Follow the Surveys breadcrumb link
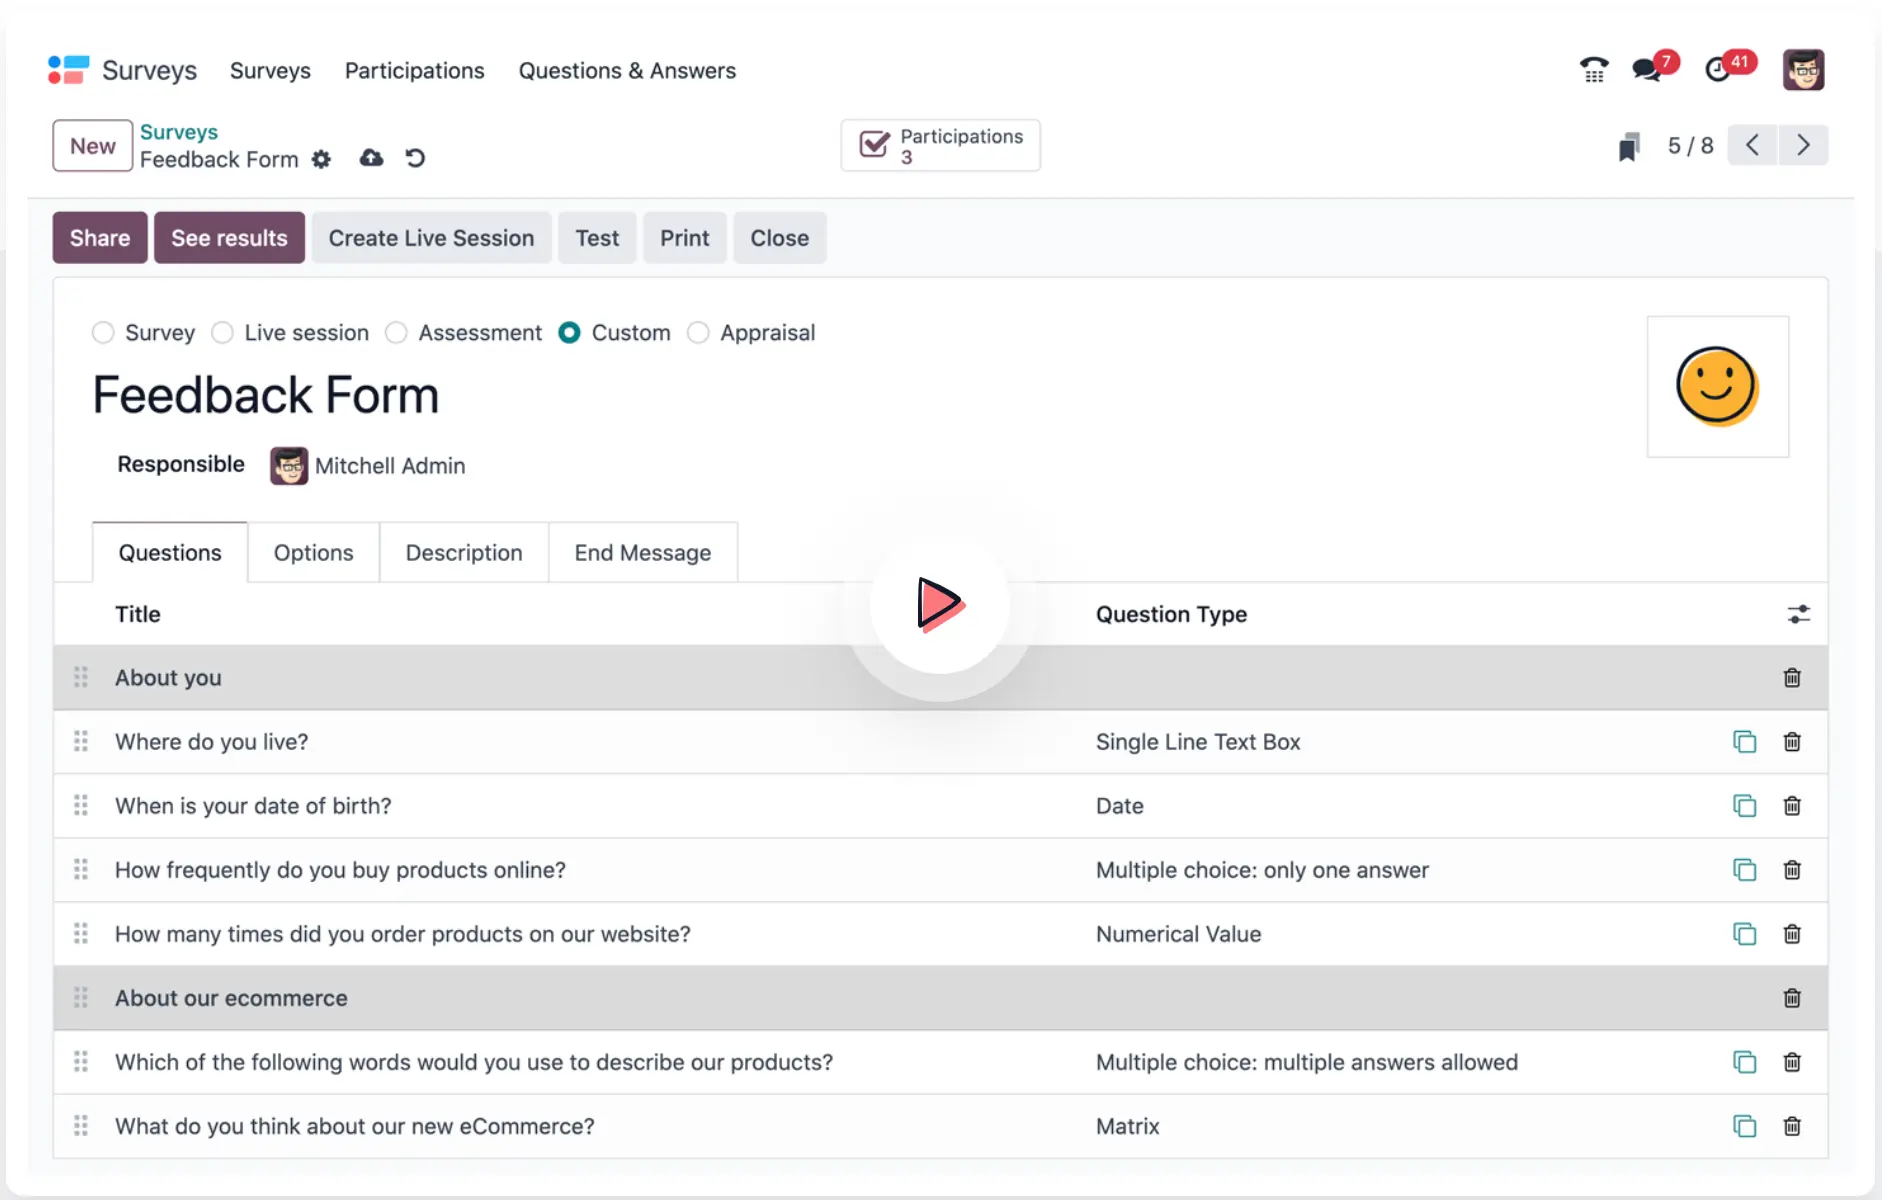Viewport: 1882px width, 1200px height. pyautogui.click(x=179, y=132)
